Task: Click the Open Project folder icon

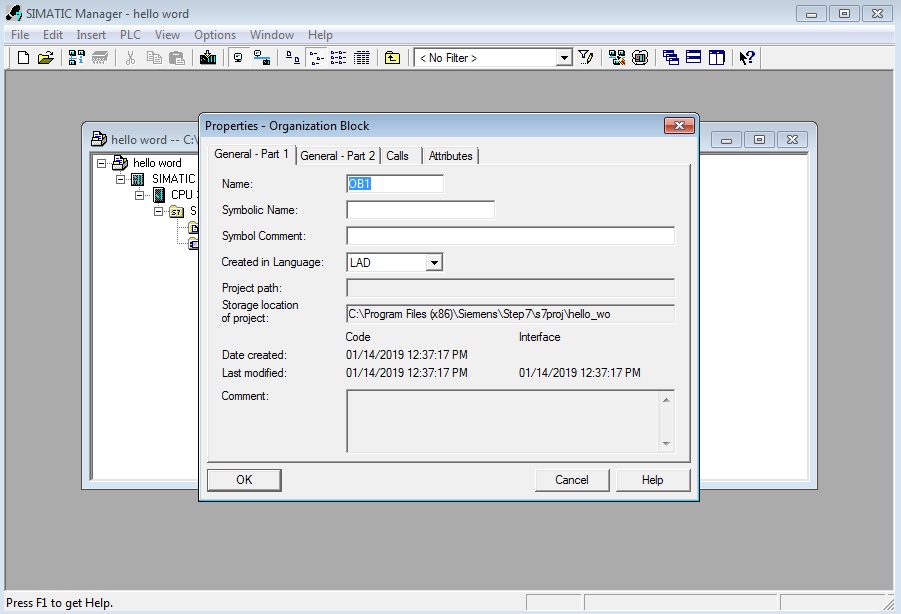Action: [46, 58]
